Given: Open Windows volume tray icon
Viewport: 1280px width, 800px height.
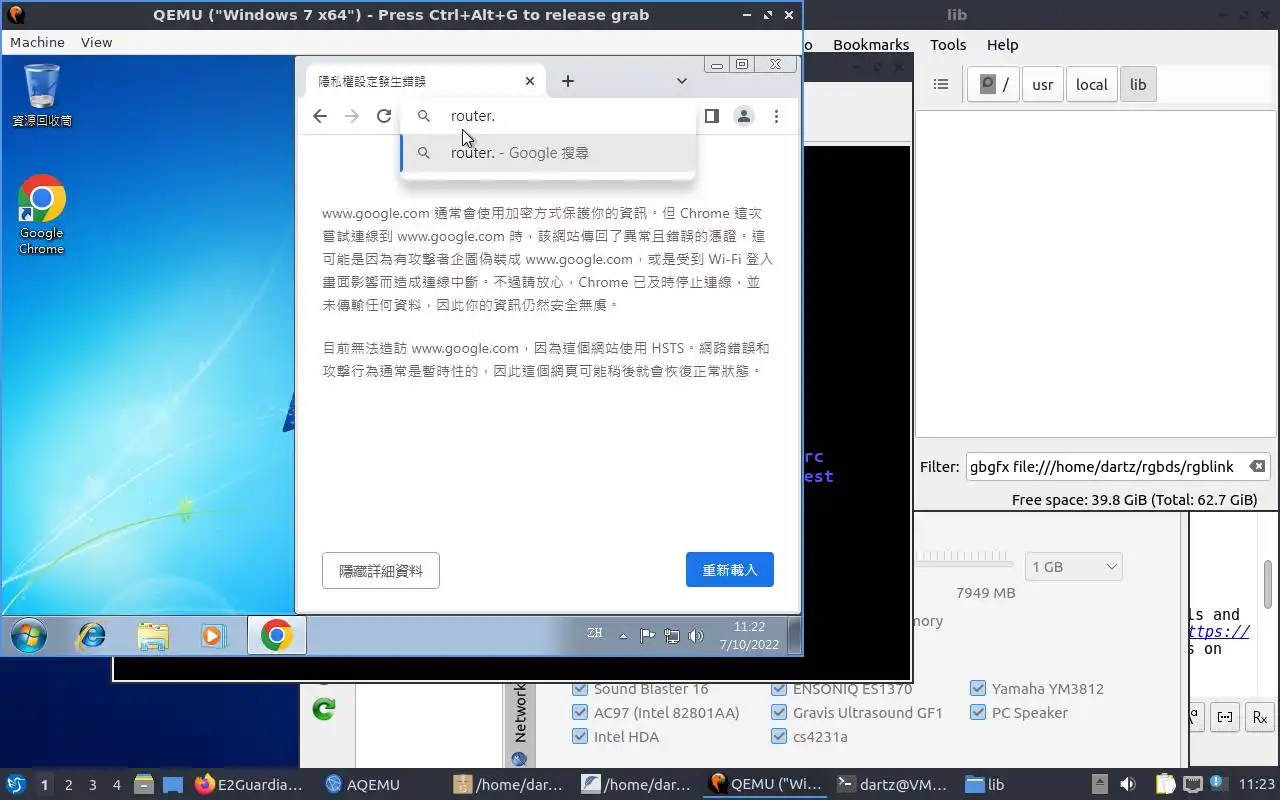Looking at the screenshot, I should (x=696, y=636).
